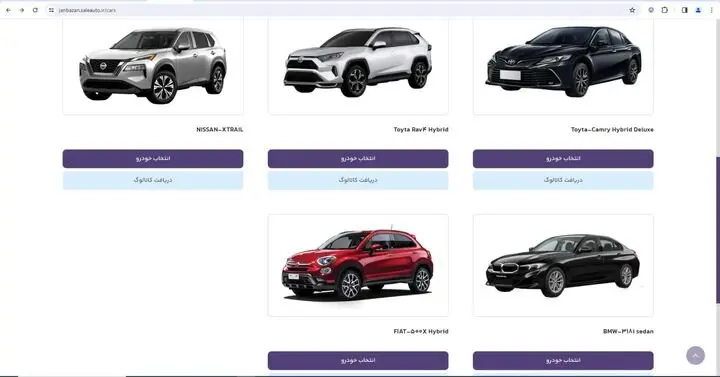Select car button under Camry Hybrid Deluxe

pyautogui.click(x=563, y=158)
